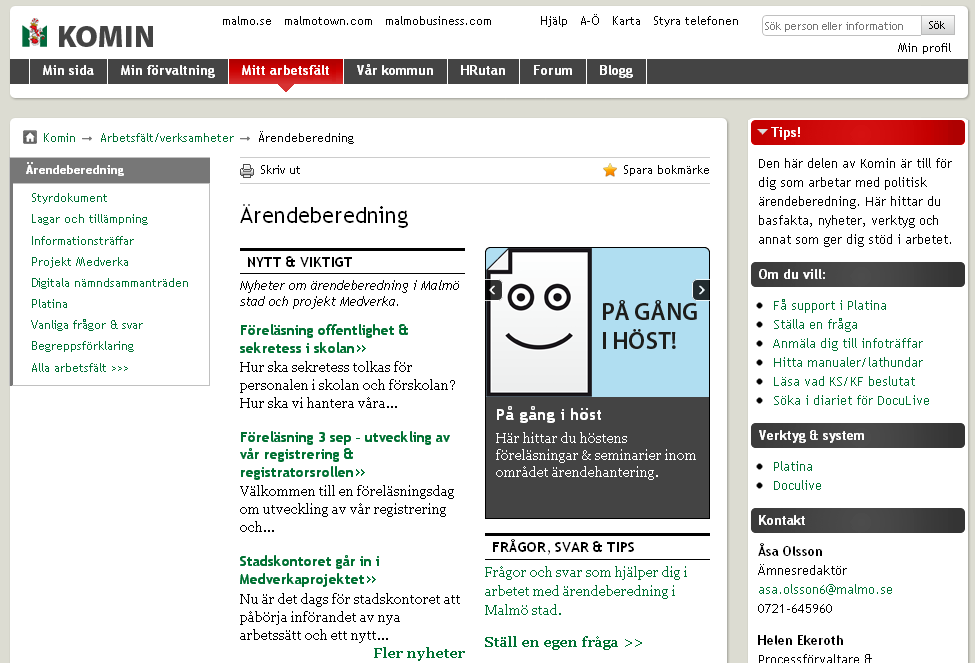Open Ställa en fråga link
This screenshot has height=663, width=975.
coord(815,325)
